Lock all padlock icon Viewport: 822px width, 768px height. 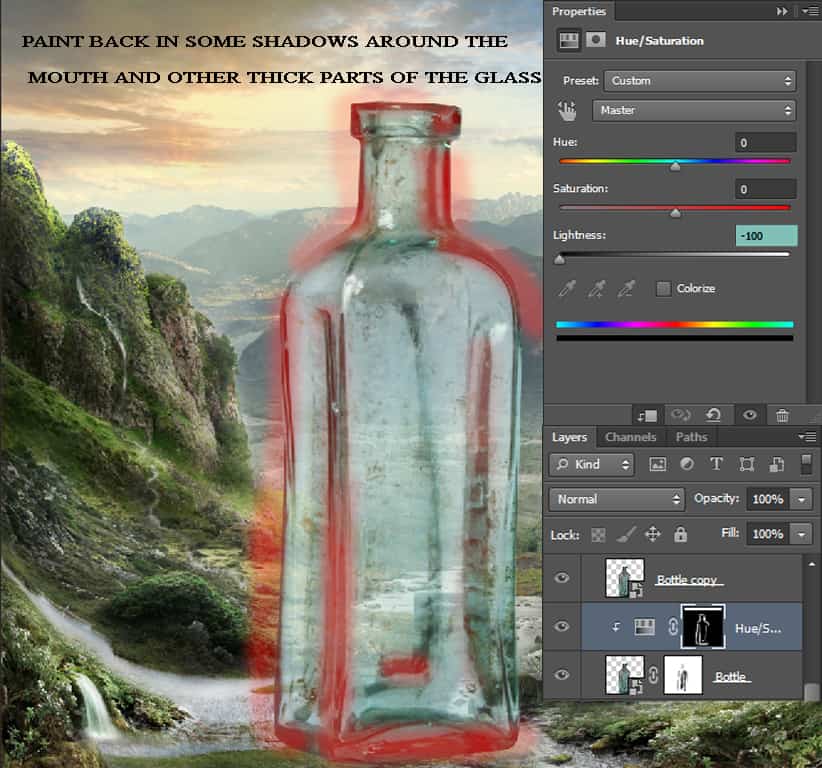pyautogui.click(x=680, y=534)
